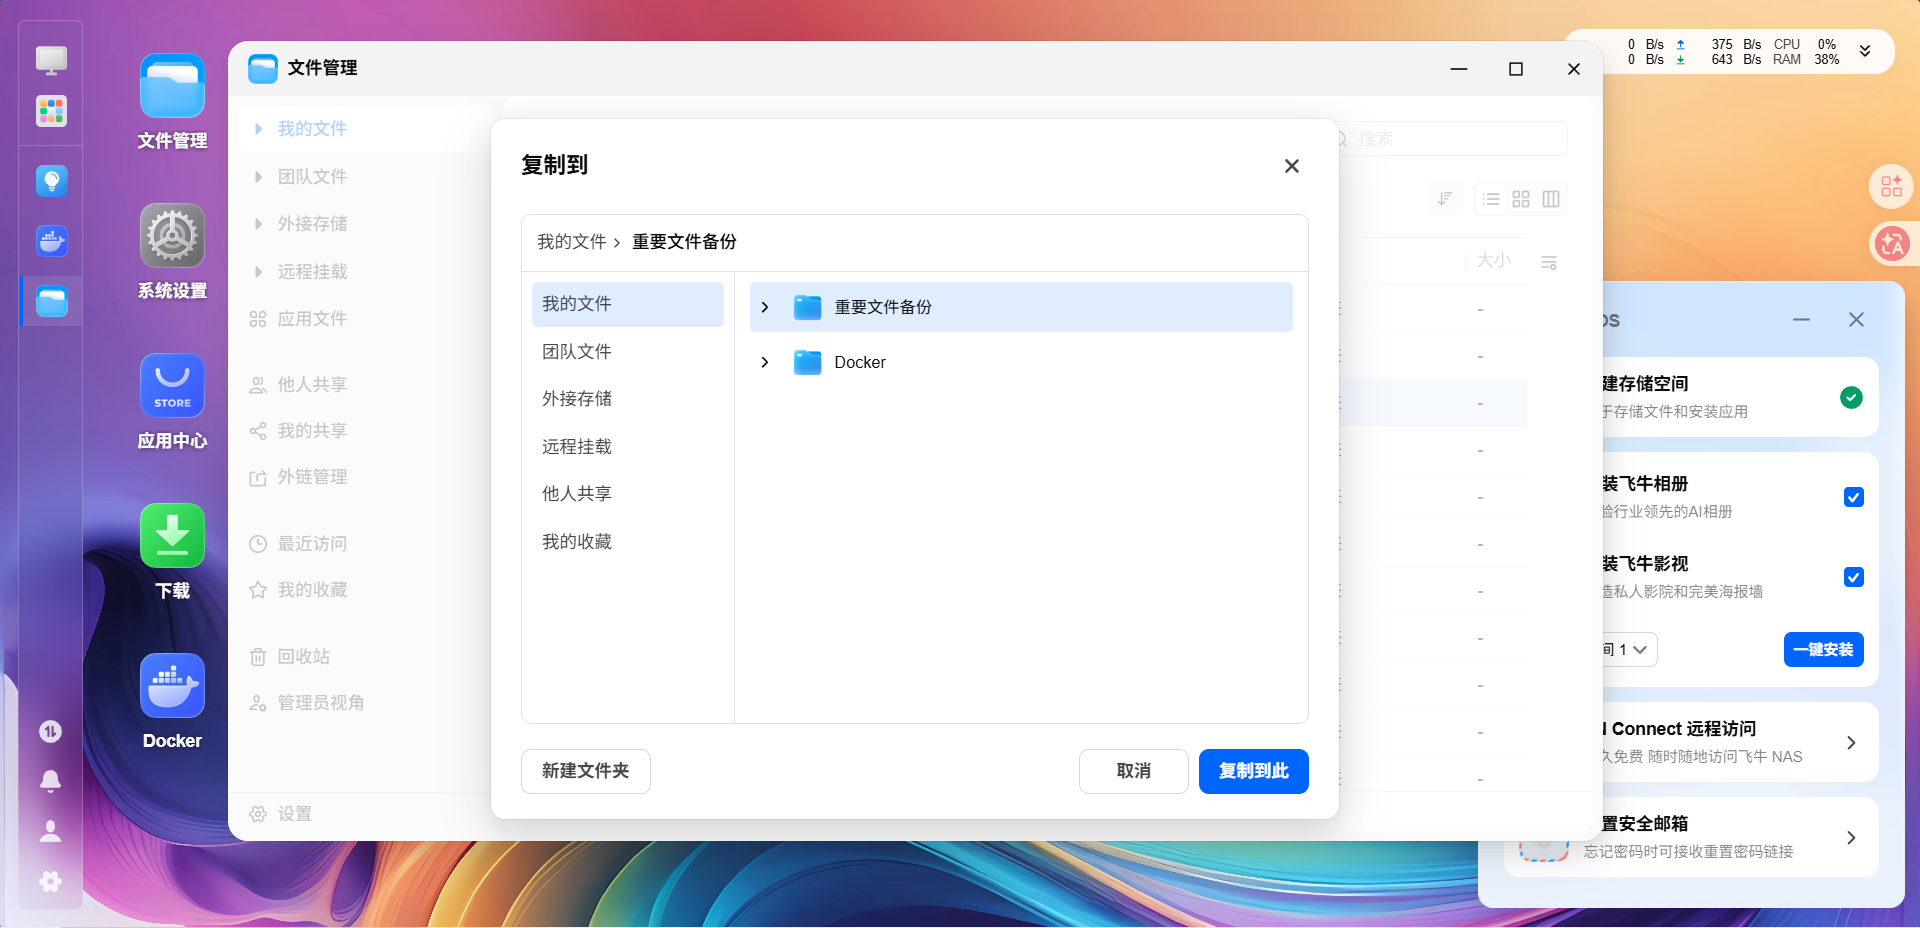Click the 复制到此 button

pyautogui.click(x=1254, y=771)
